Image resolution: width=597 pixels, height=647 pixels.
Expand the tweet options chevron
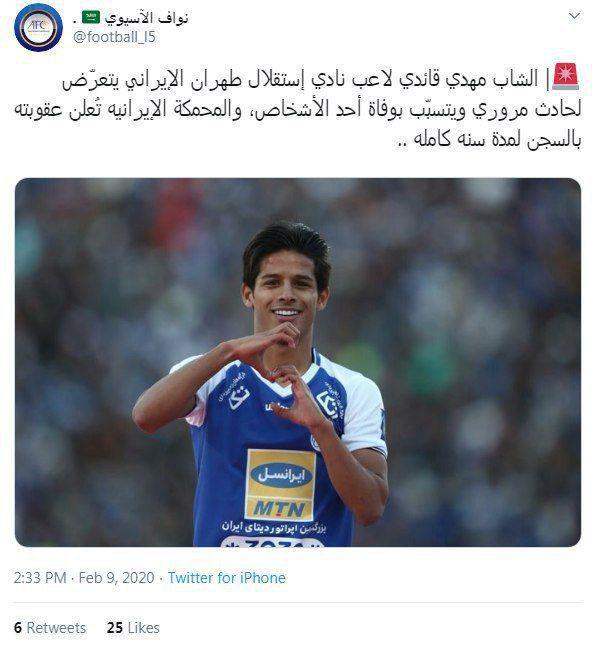pyautogui.click(x=574, y=16)
